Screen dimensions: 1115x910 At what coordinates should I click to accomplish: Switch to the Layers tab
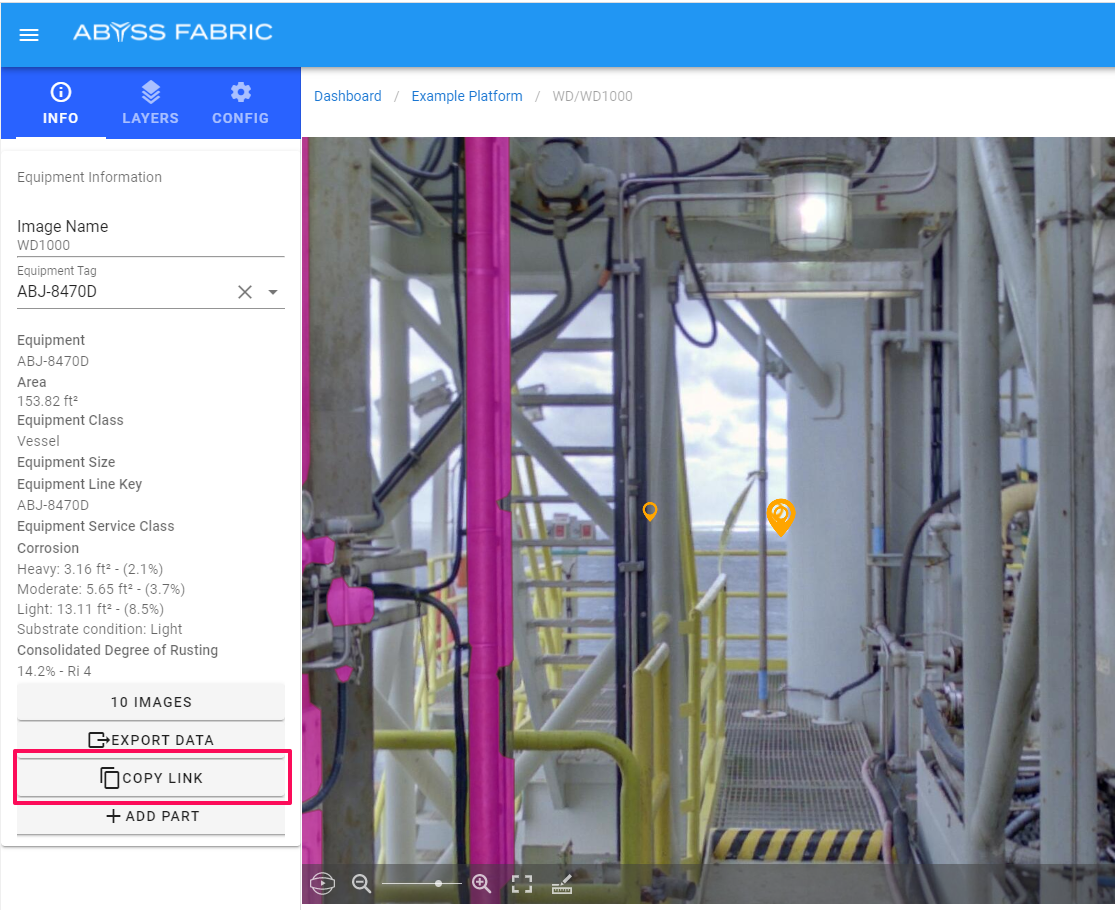pos(150,104)
